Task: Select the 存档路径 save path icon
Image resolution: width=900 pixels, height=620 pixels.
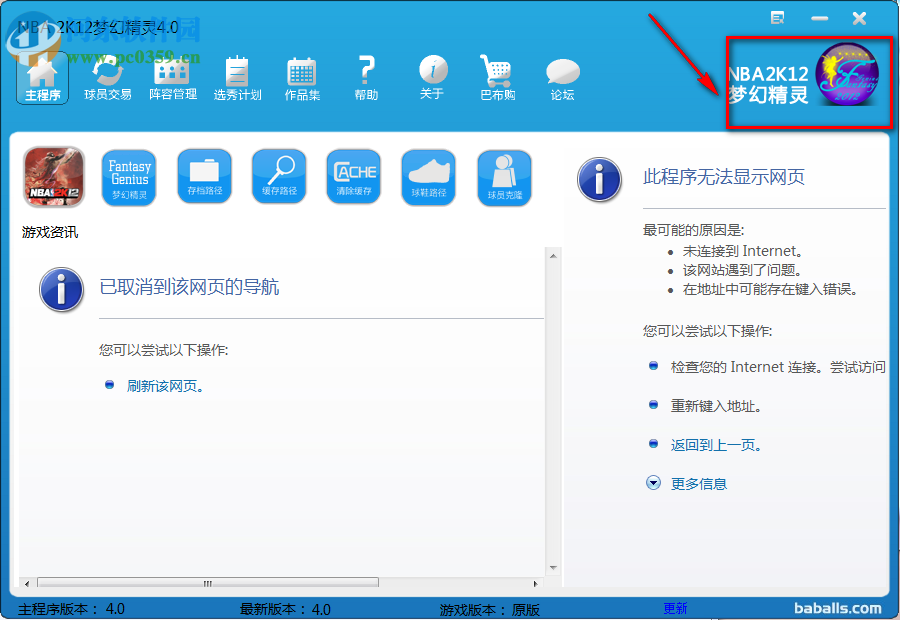Action: click(204, 177)
